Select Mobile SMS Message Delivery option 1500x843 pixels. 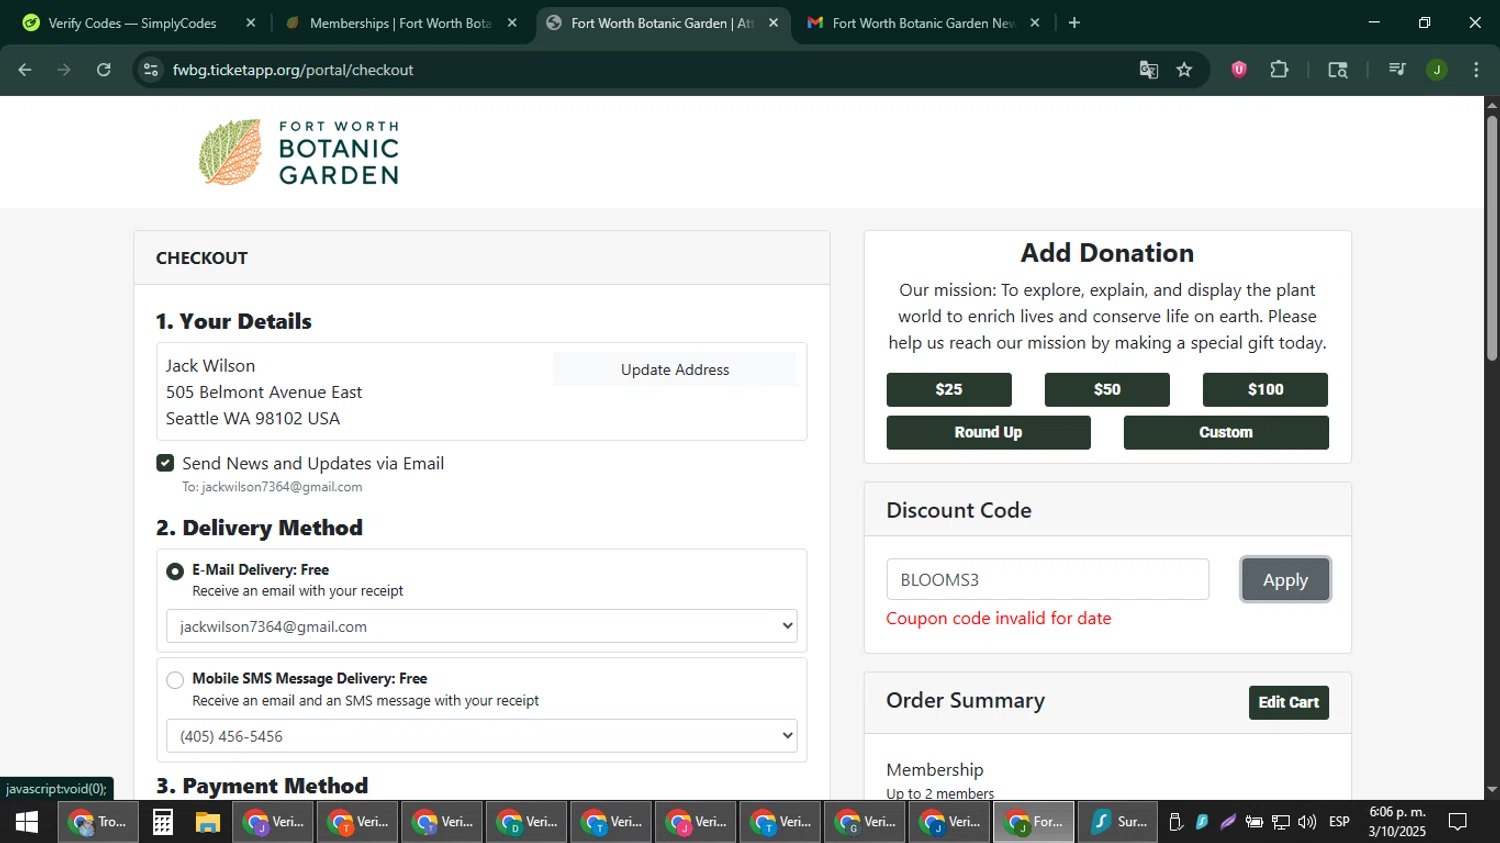click(175, 680)
